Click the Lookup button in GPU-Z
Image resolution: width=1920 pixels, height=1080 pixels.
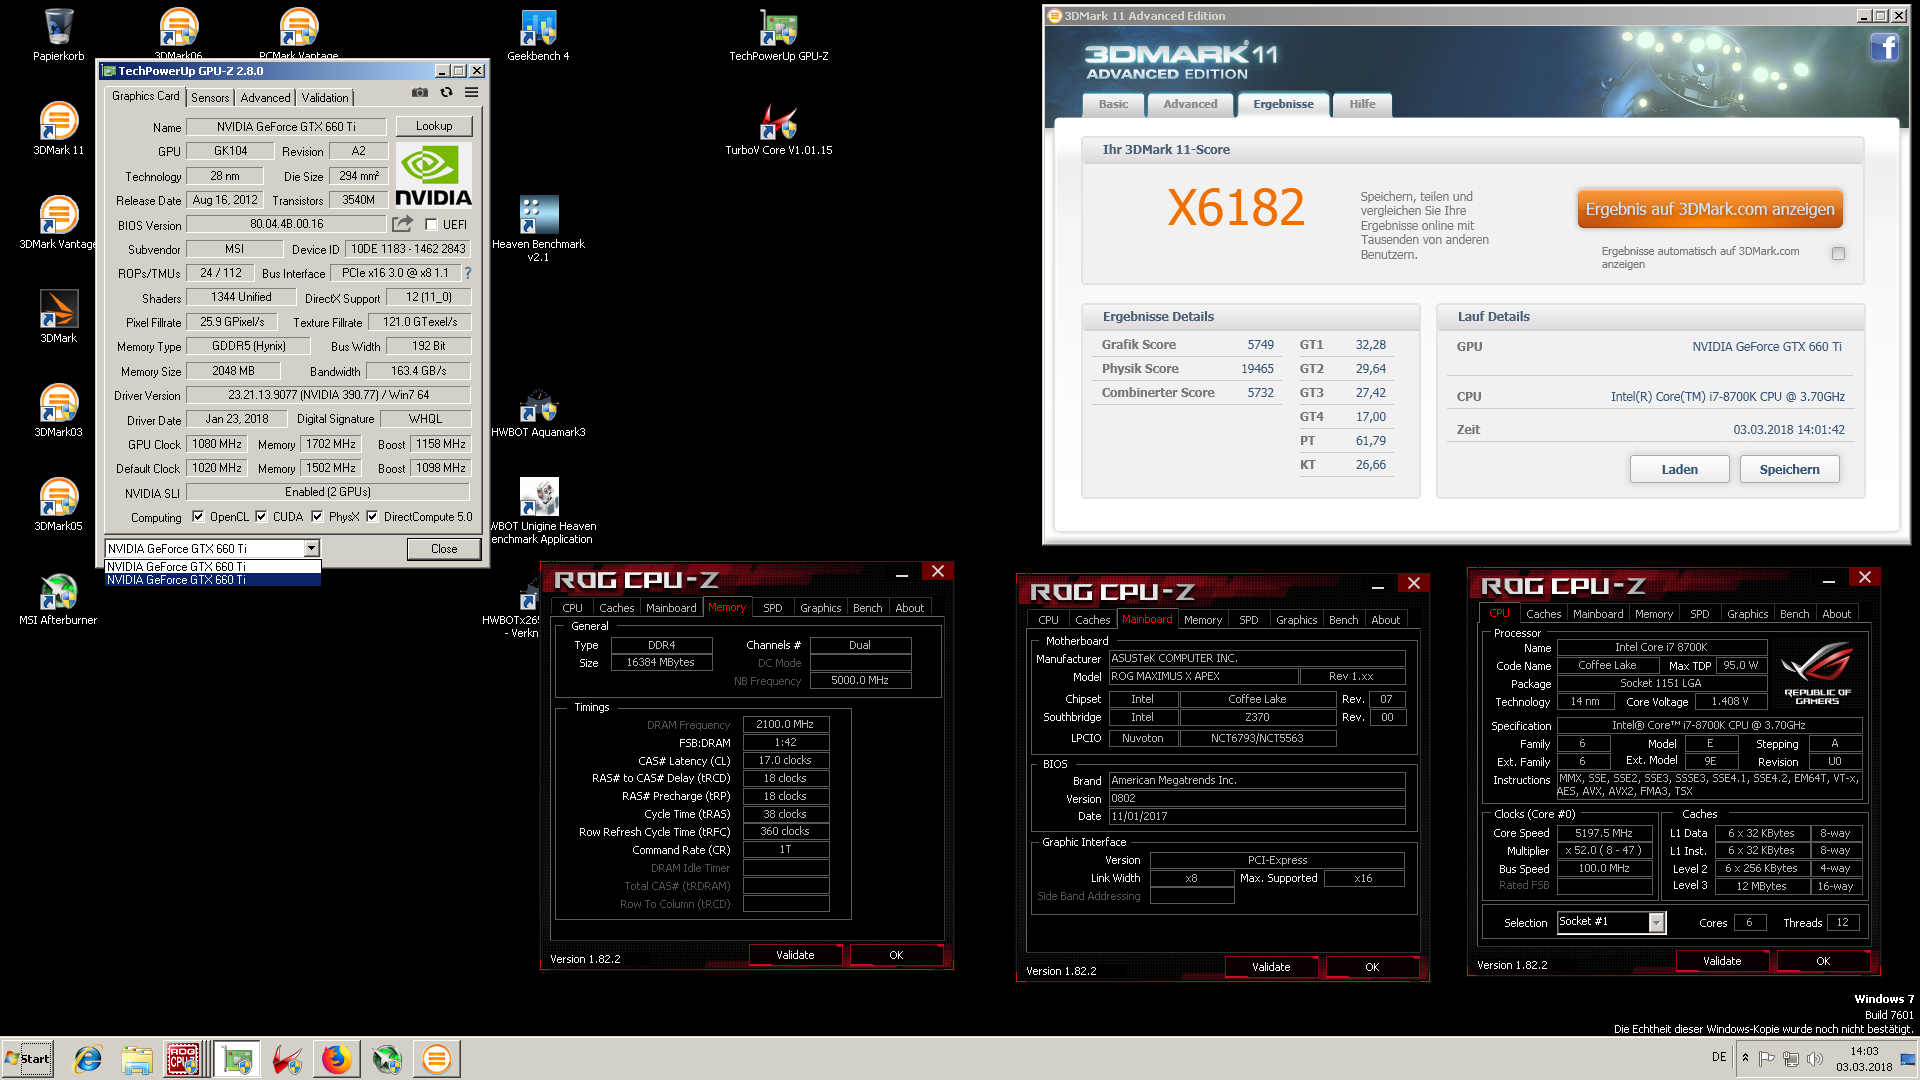coord(434,126)
